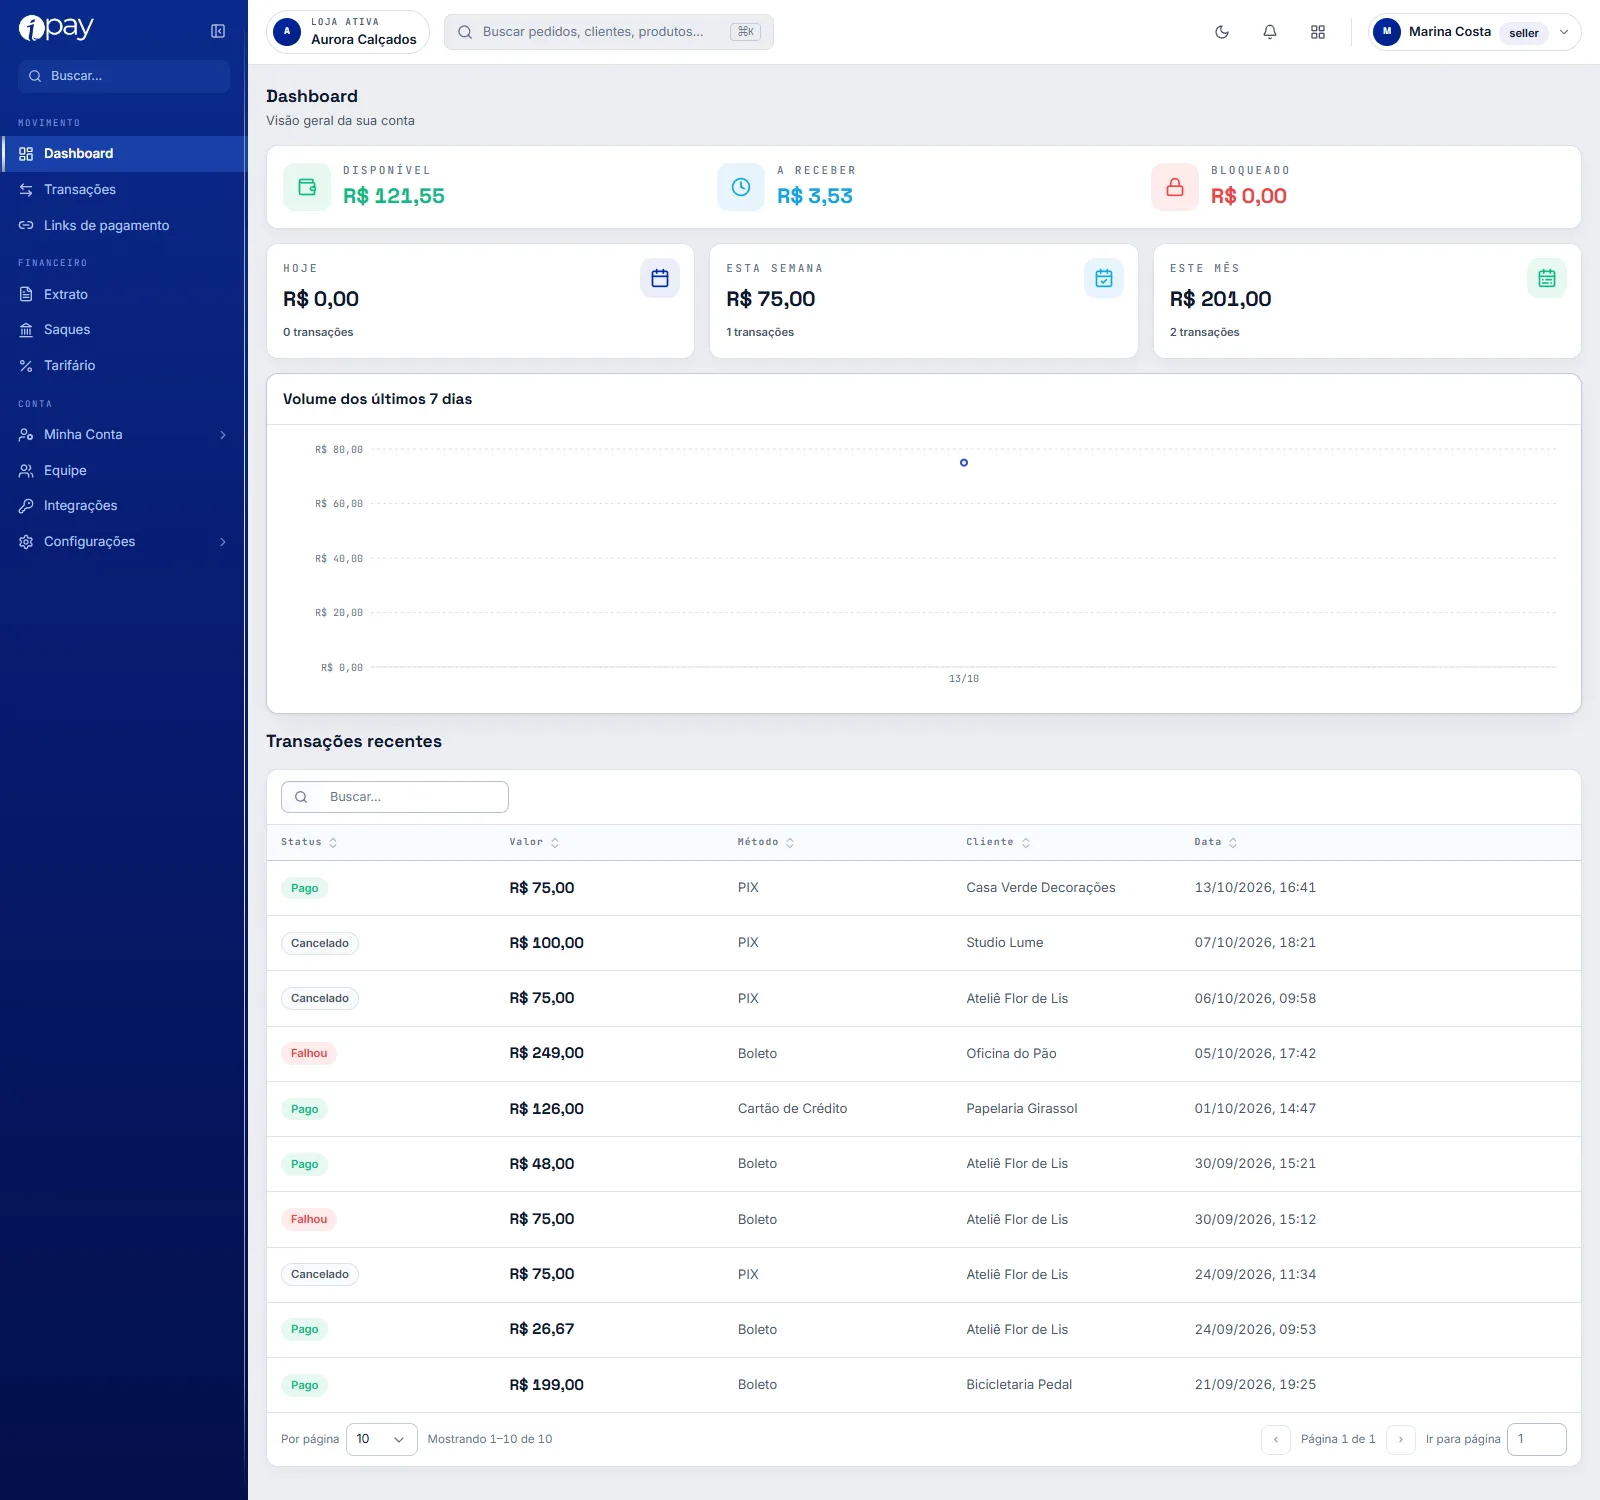Click the calendar icon in Este Mês card
Image resolution: width=1600 pixels, height=1500 pixels.
click(1547, 278)
